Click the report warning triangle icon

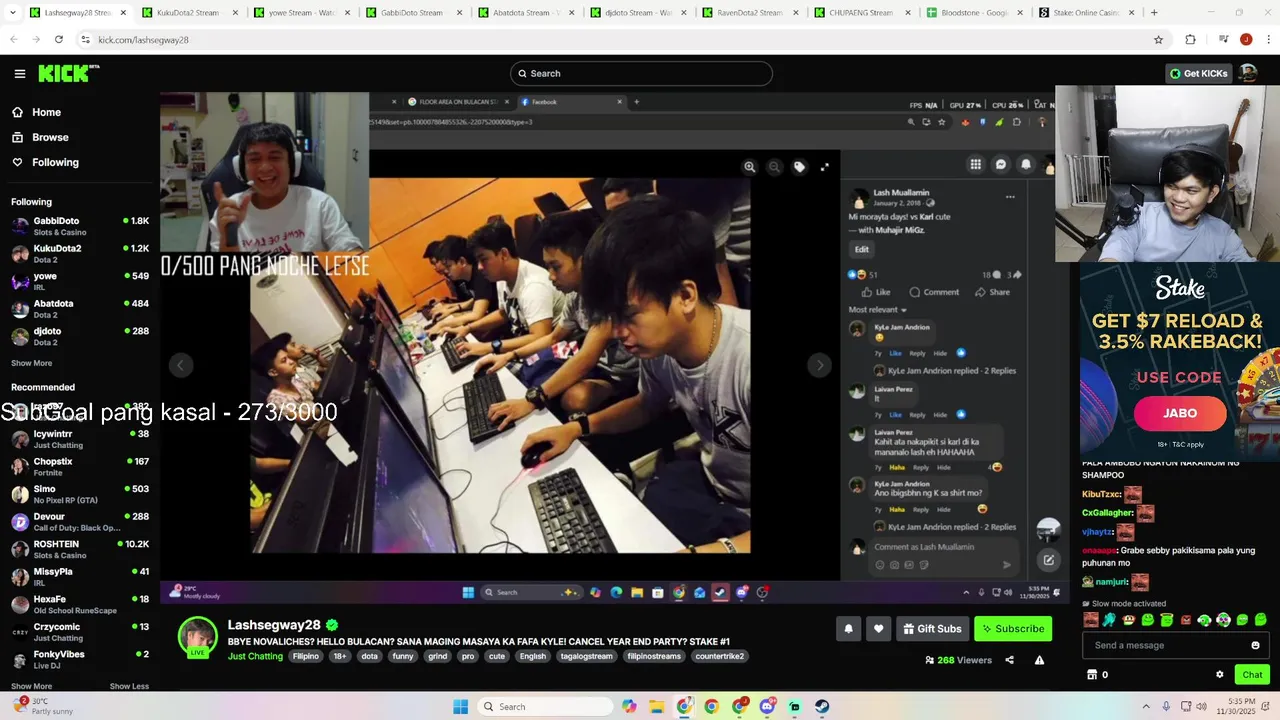tap(1039, 660)
